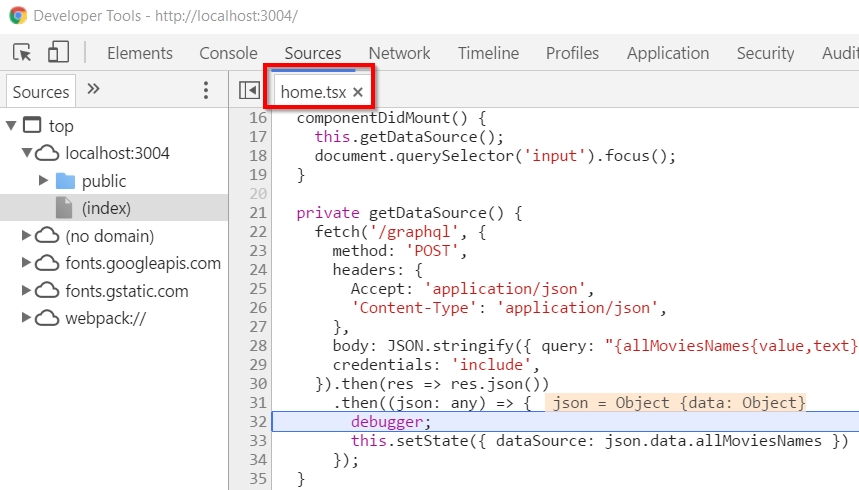Activate the inspect element picker icon

(23, 53)
